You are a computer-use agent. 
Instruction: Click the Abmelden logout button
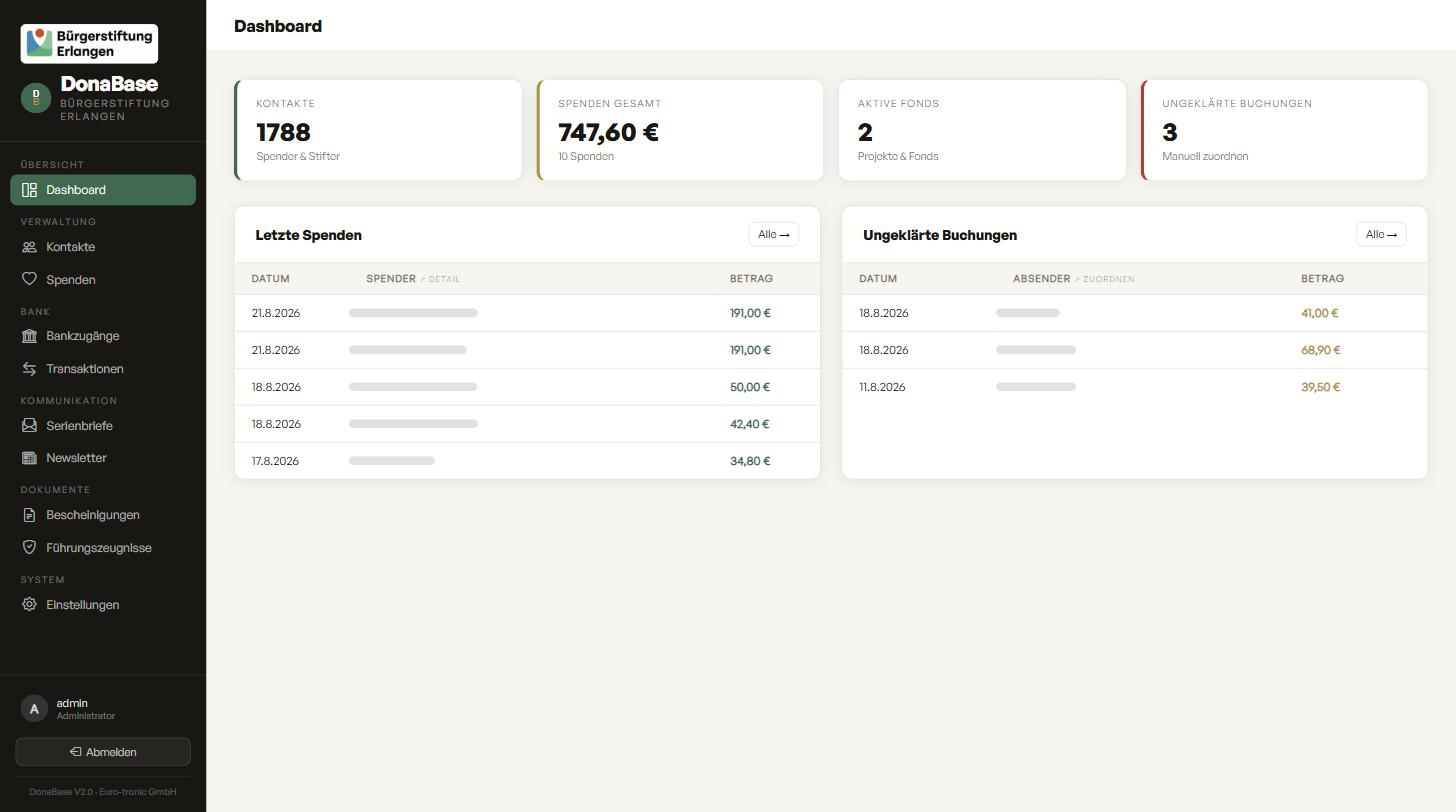point(103,752)
